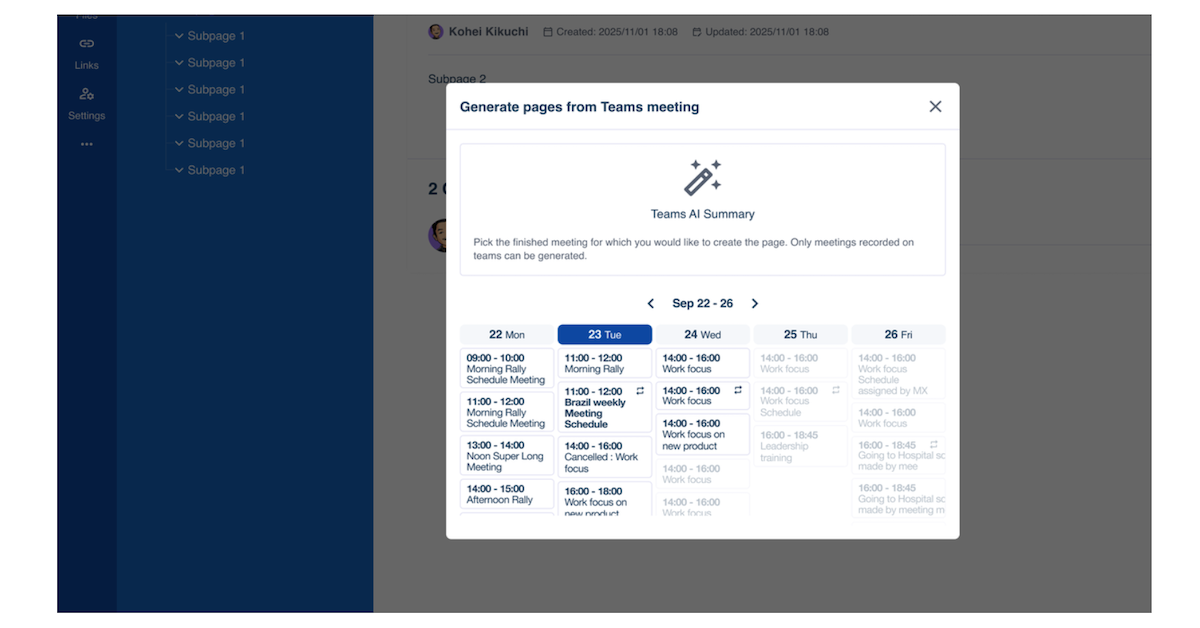Select the 25 Thu day header

(x=800, y=335)
